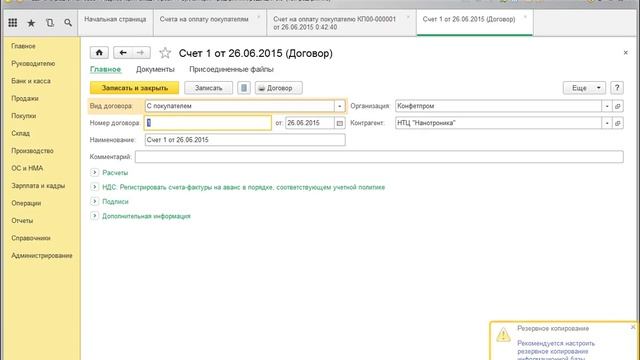
Task: Open the Отчеты sidebar section
Action: point(22,220)
